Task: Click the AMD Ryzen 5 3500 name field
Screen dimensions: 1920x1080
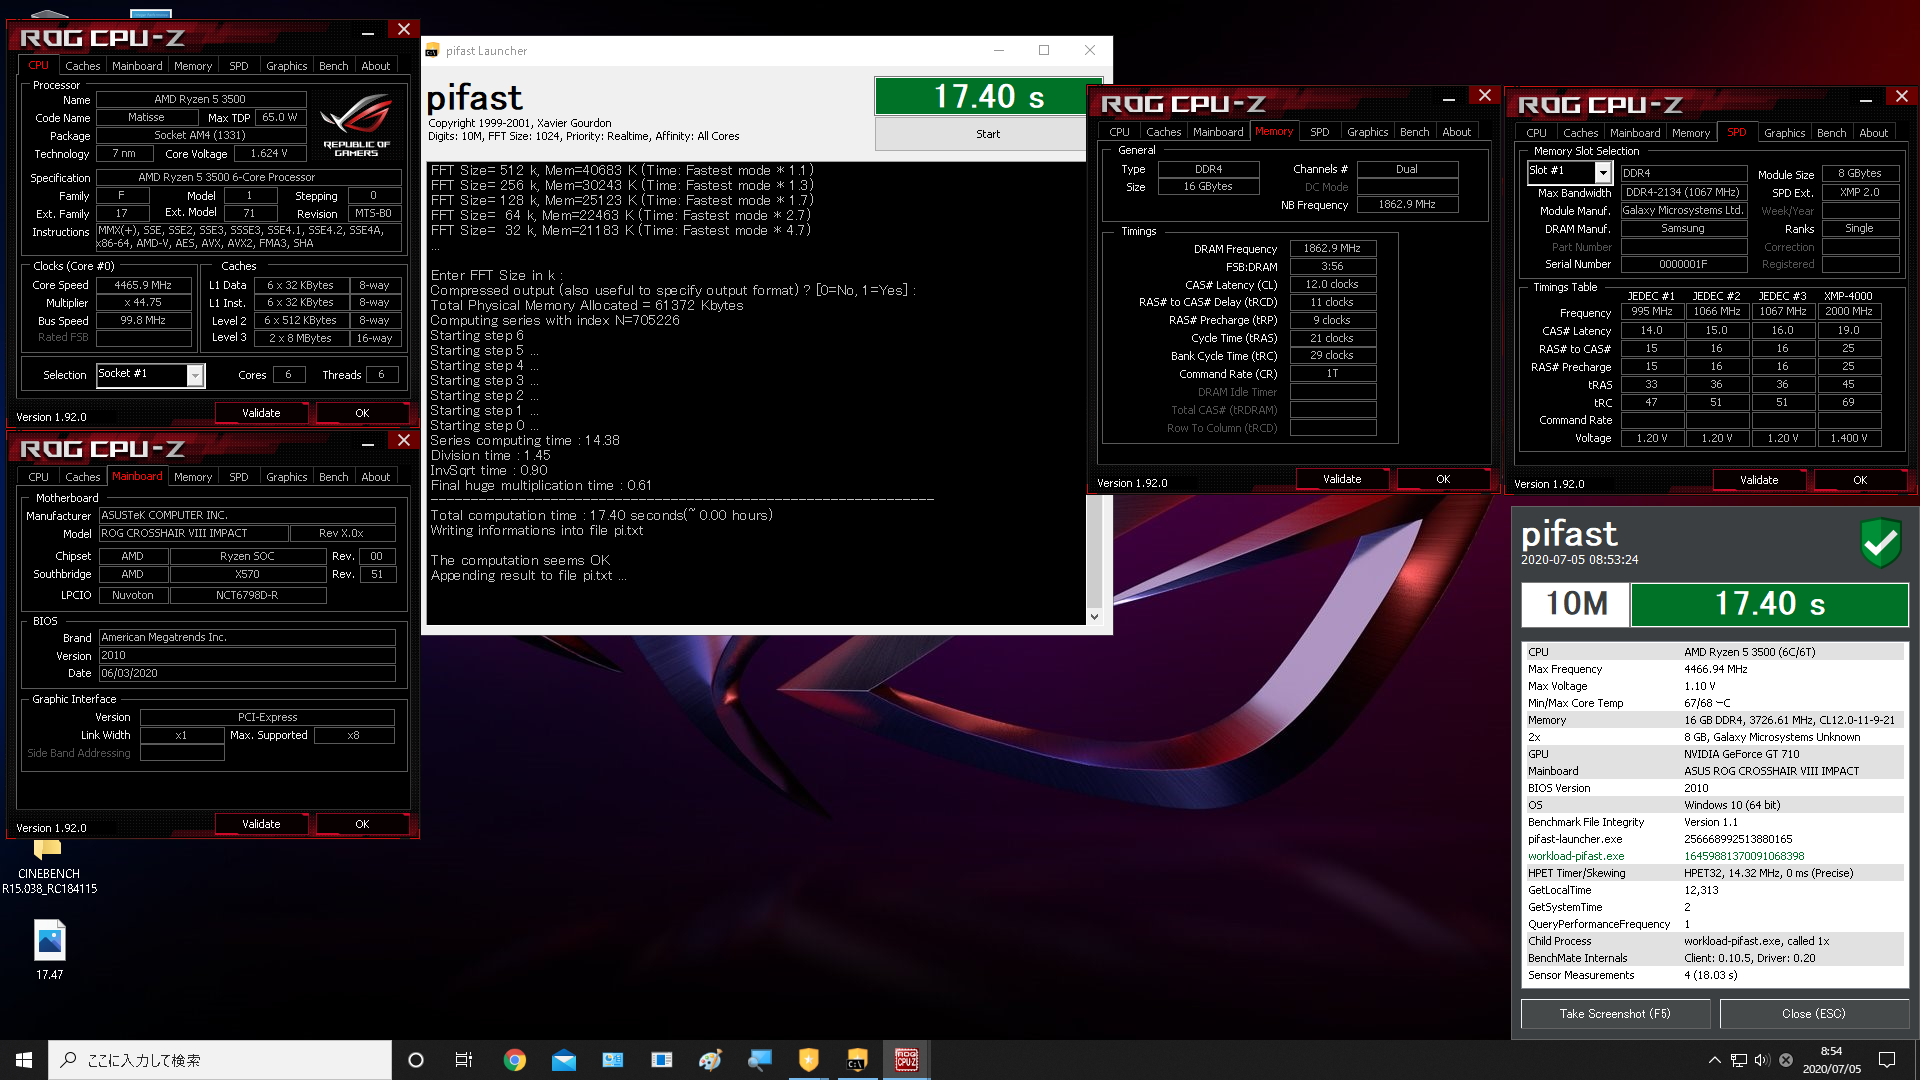Action: [x=199, y=99]
